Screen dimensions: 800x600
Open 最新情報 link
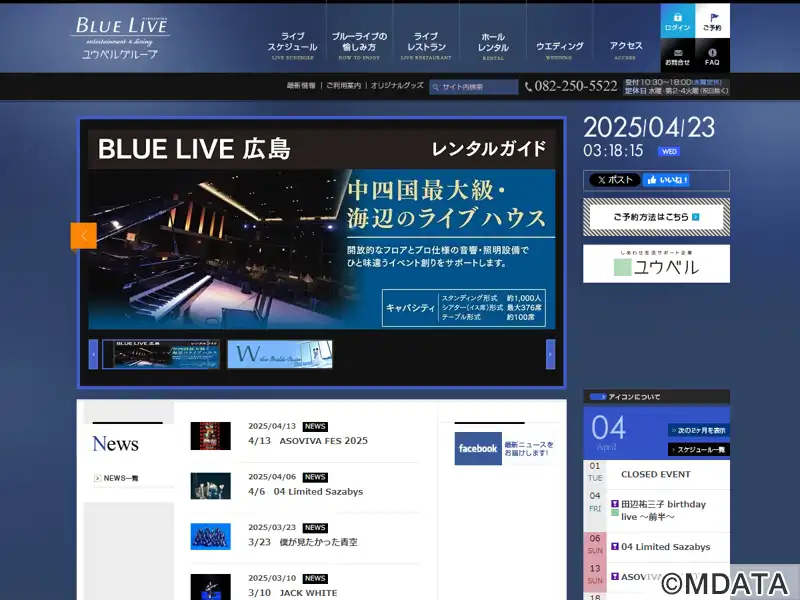[x=301, y=86]
